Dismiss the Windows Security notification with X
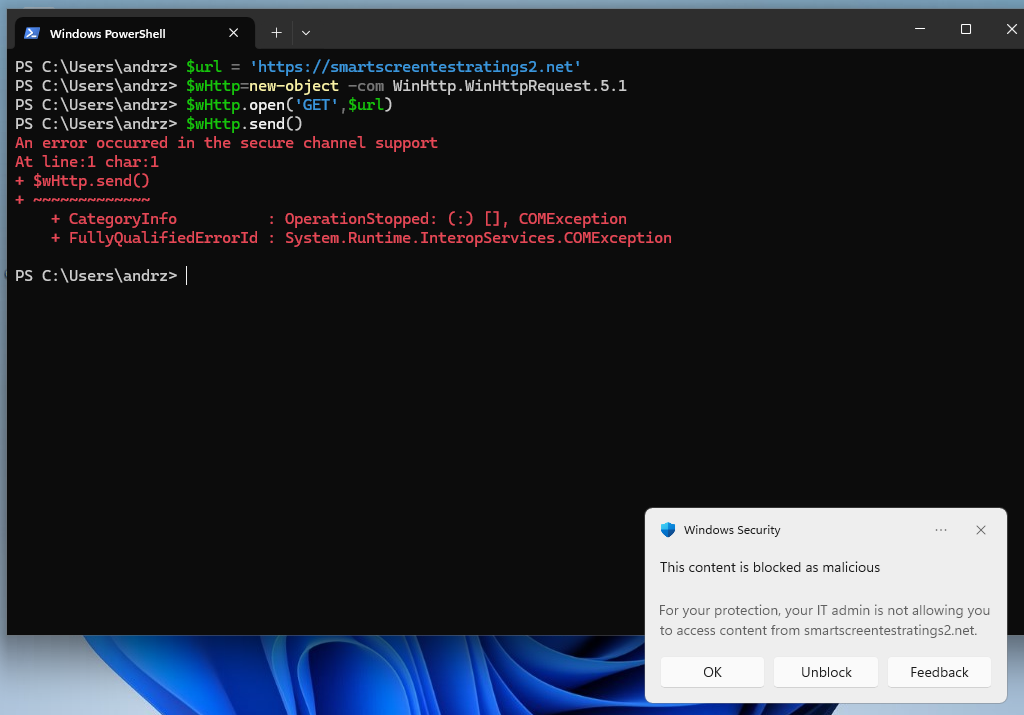1024x715 pixels. tap(980, 530)
